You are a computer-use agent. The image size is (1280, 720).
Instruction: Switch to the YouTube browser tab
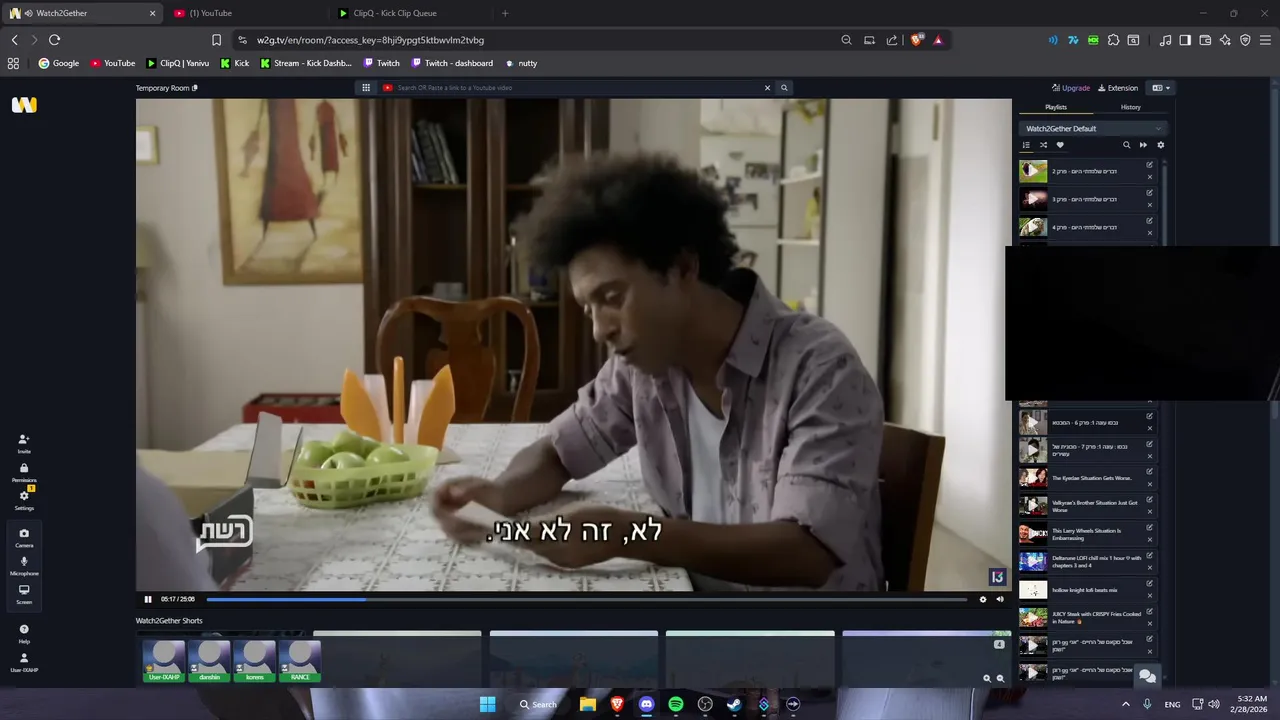tap(245, 13)
